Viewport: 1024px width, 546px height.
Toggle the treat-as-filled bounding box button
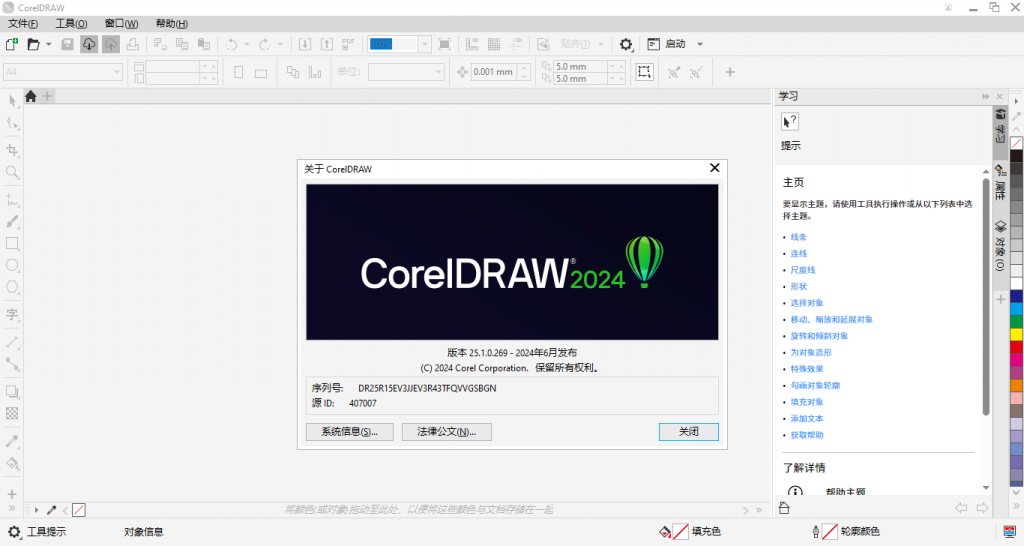(x=645, y=72)
